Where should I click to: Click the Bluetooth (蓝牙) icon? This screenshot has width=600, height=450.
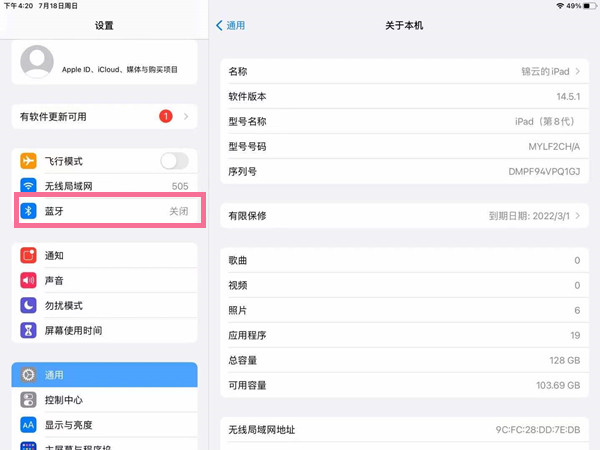pyautogui.click(x=28, y=211)
